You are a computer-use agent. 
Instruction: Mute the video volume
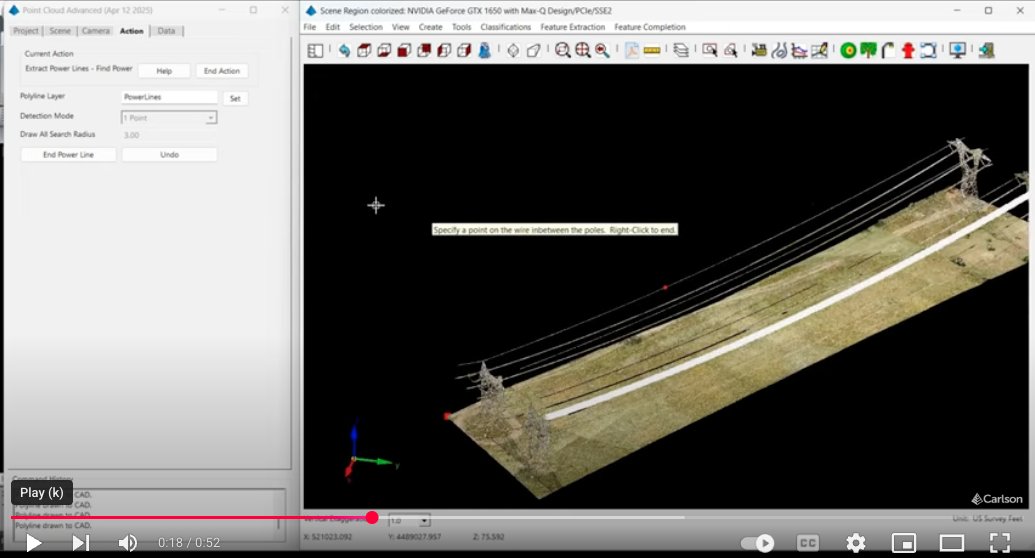(127, 543)
